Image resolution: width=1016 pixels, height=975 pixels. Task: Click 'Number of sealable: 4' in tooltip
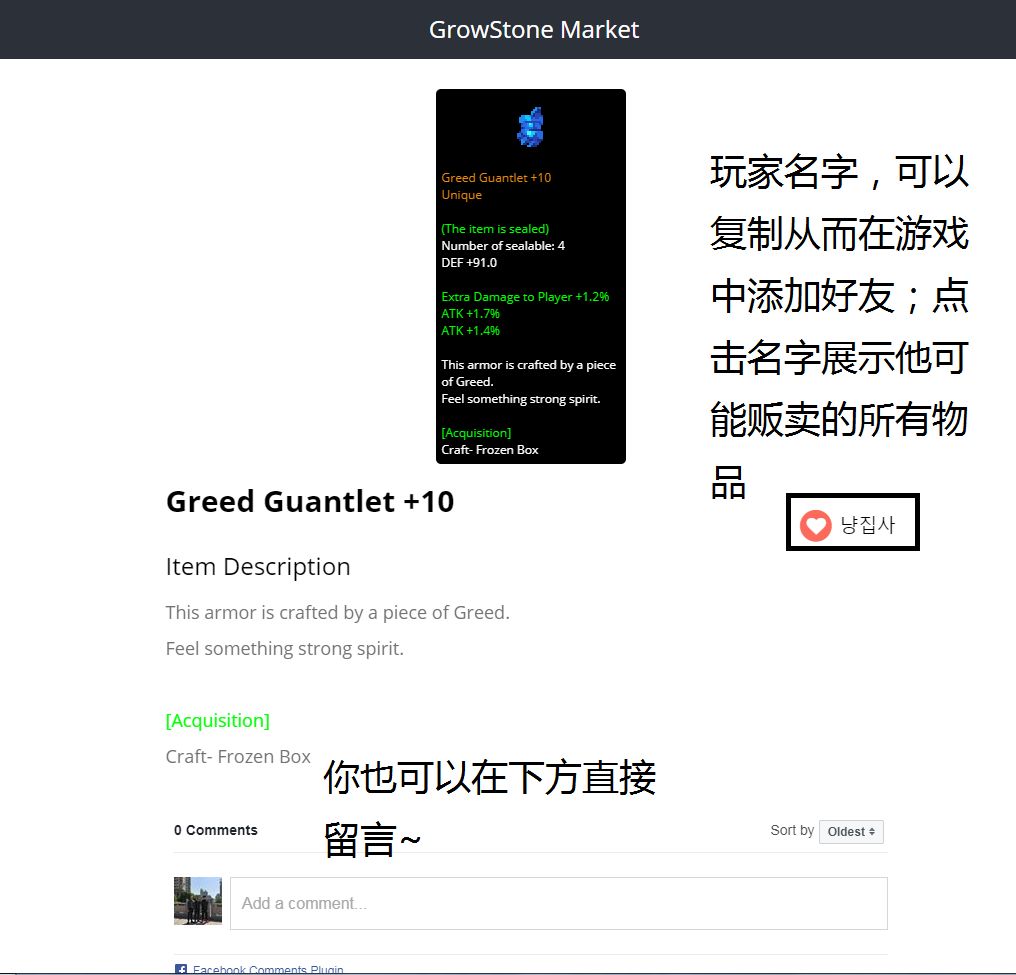click(503, 246)
